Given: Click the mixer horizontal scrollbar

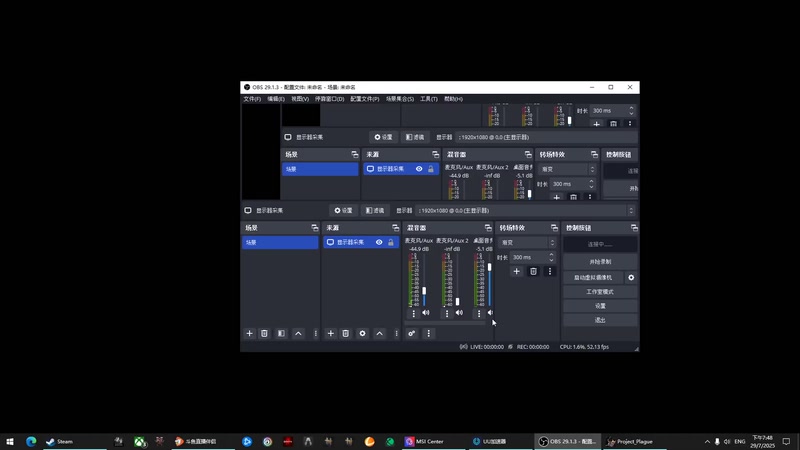Looking at the screenshot, I should pyautogui.click(x=445, y=323).
